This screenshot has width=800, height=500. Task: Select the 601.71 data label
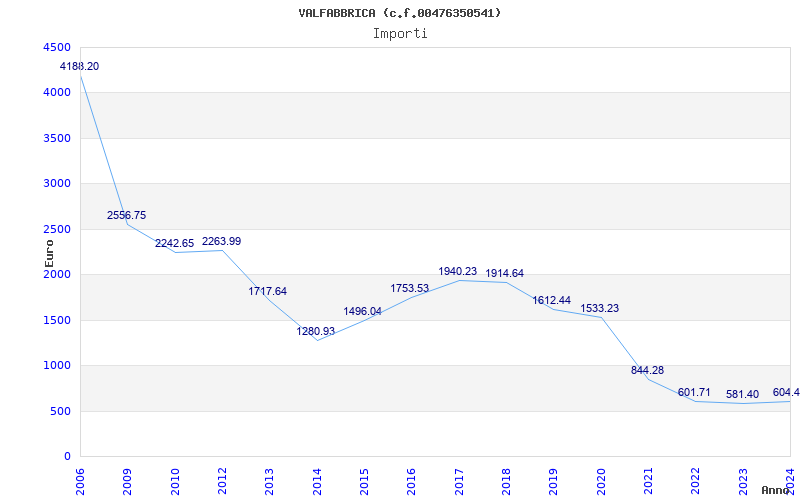tap(694, 392)
